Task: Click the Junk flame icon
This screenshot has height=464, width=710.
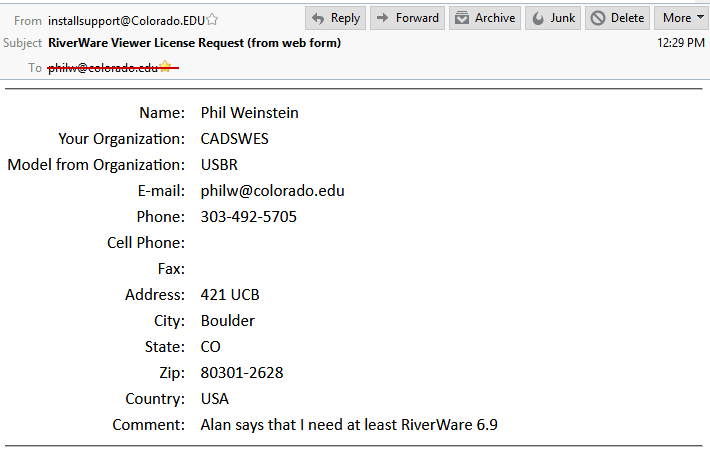Action: [538, 19]
